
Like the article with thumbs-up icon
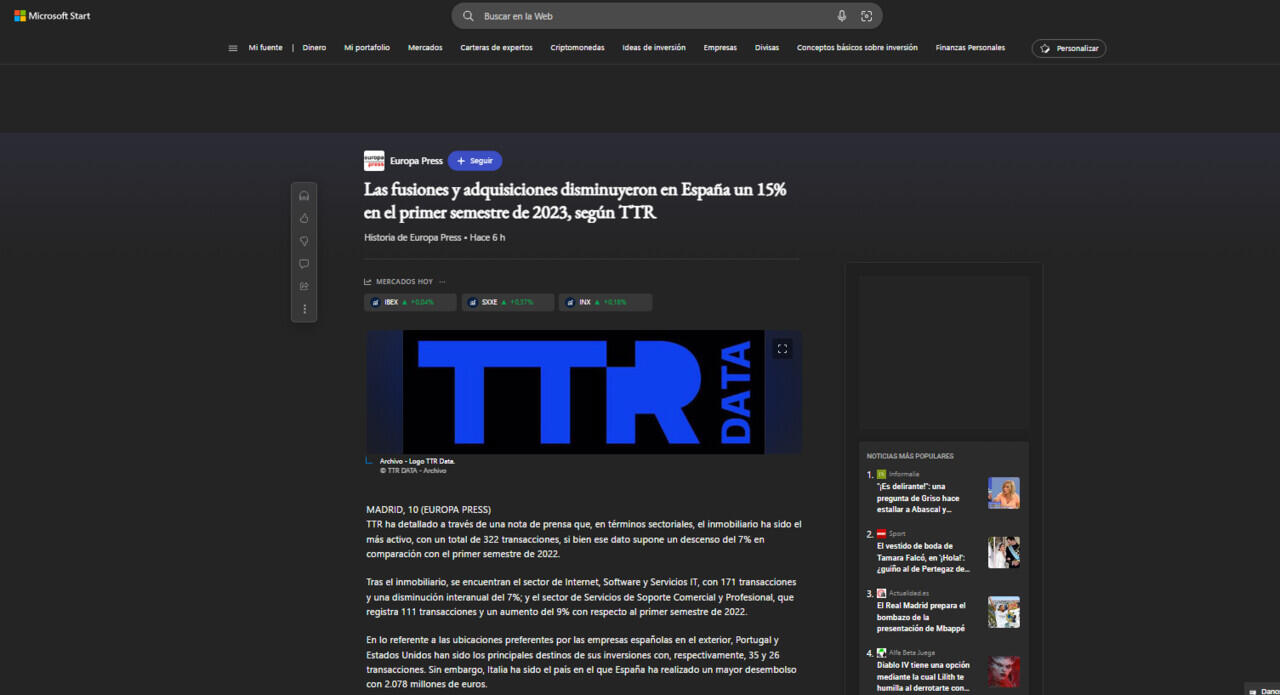coord(304,218)
